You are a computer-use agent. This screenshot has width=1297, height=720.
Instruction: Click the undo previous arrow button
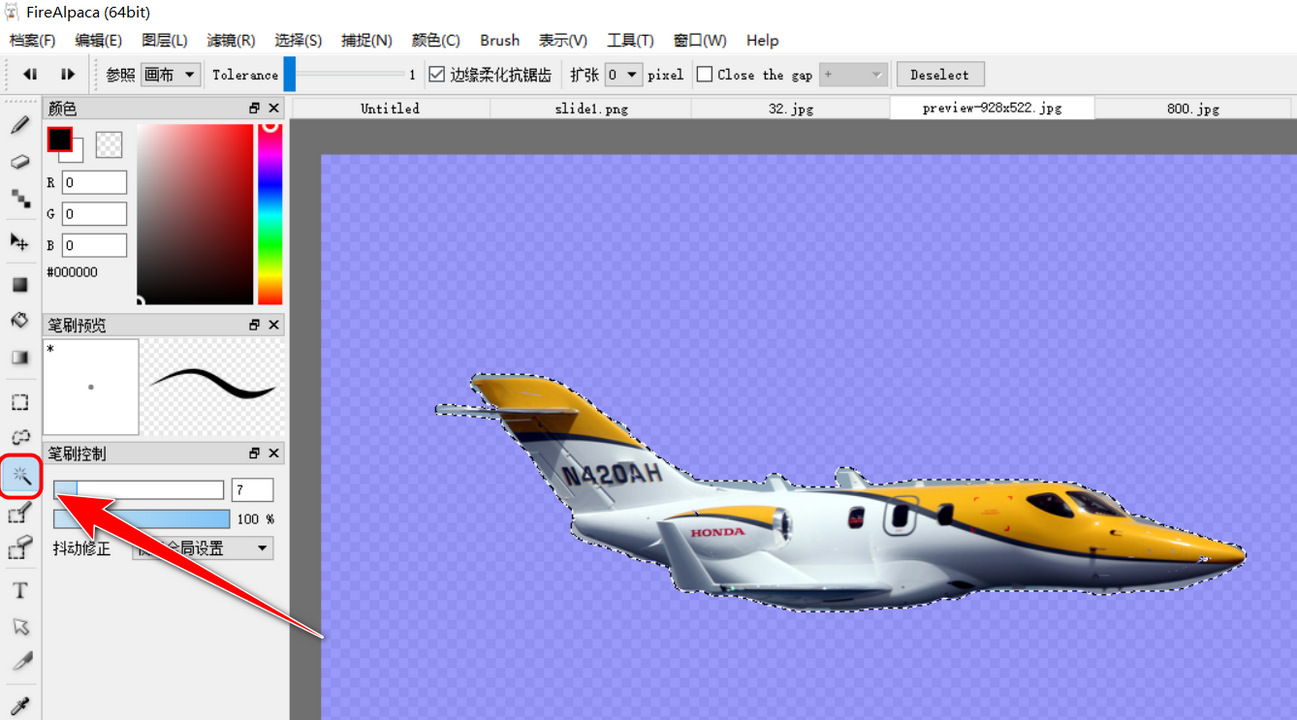pos(30,74)
